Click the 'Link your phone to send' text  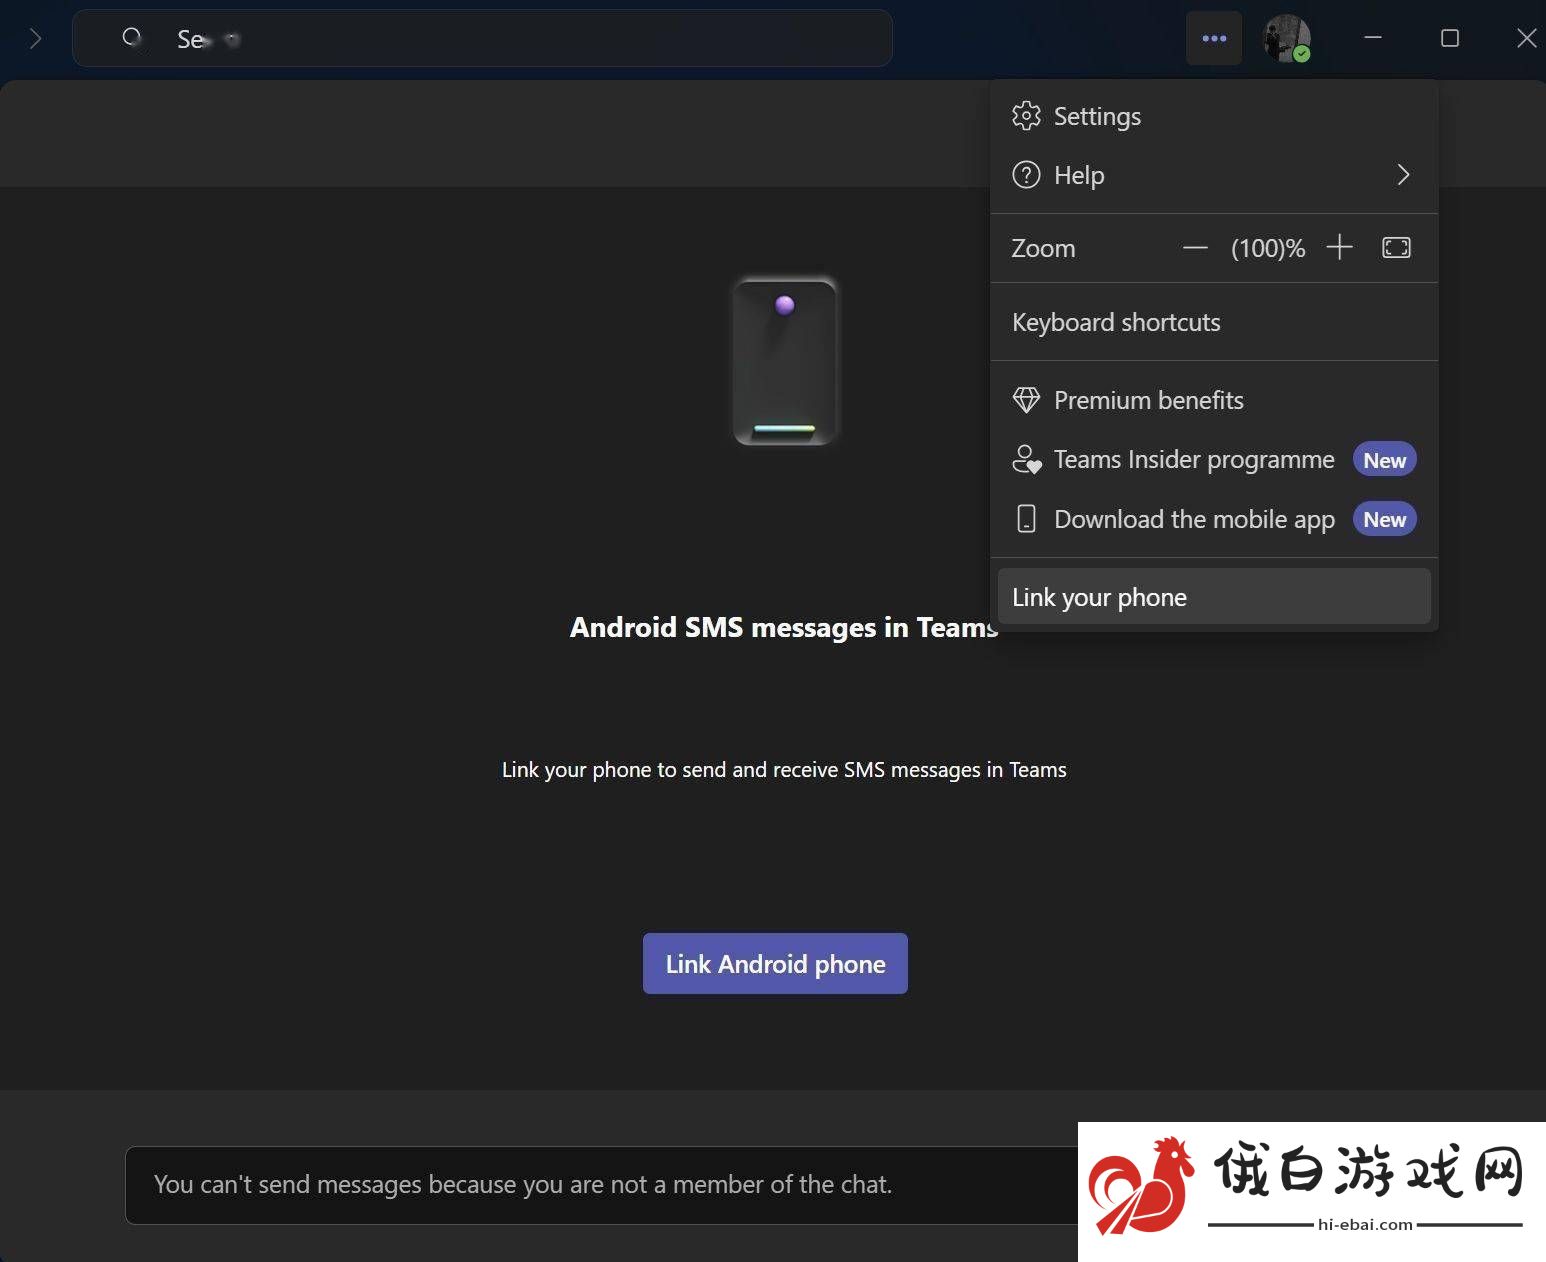coord(784,770)
